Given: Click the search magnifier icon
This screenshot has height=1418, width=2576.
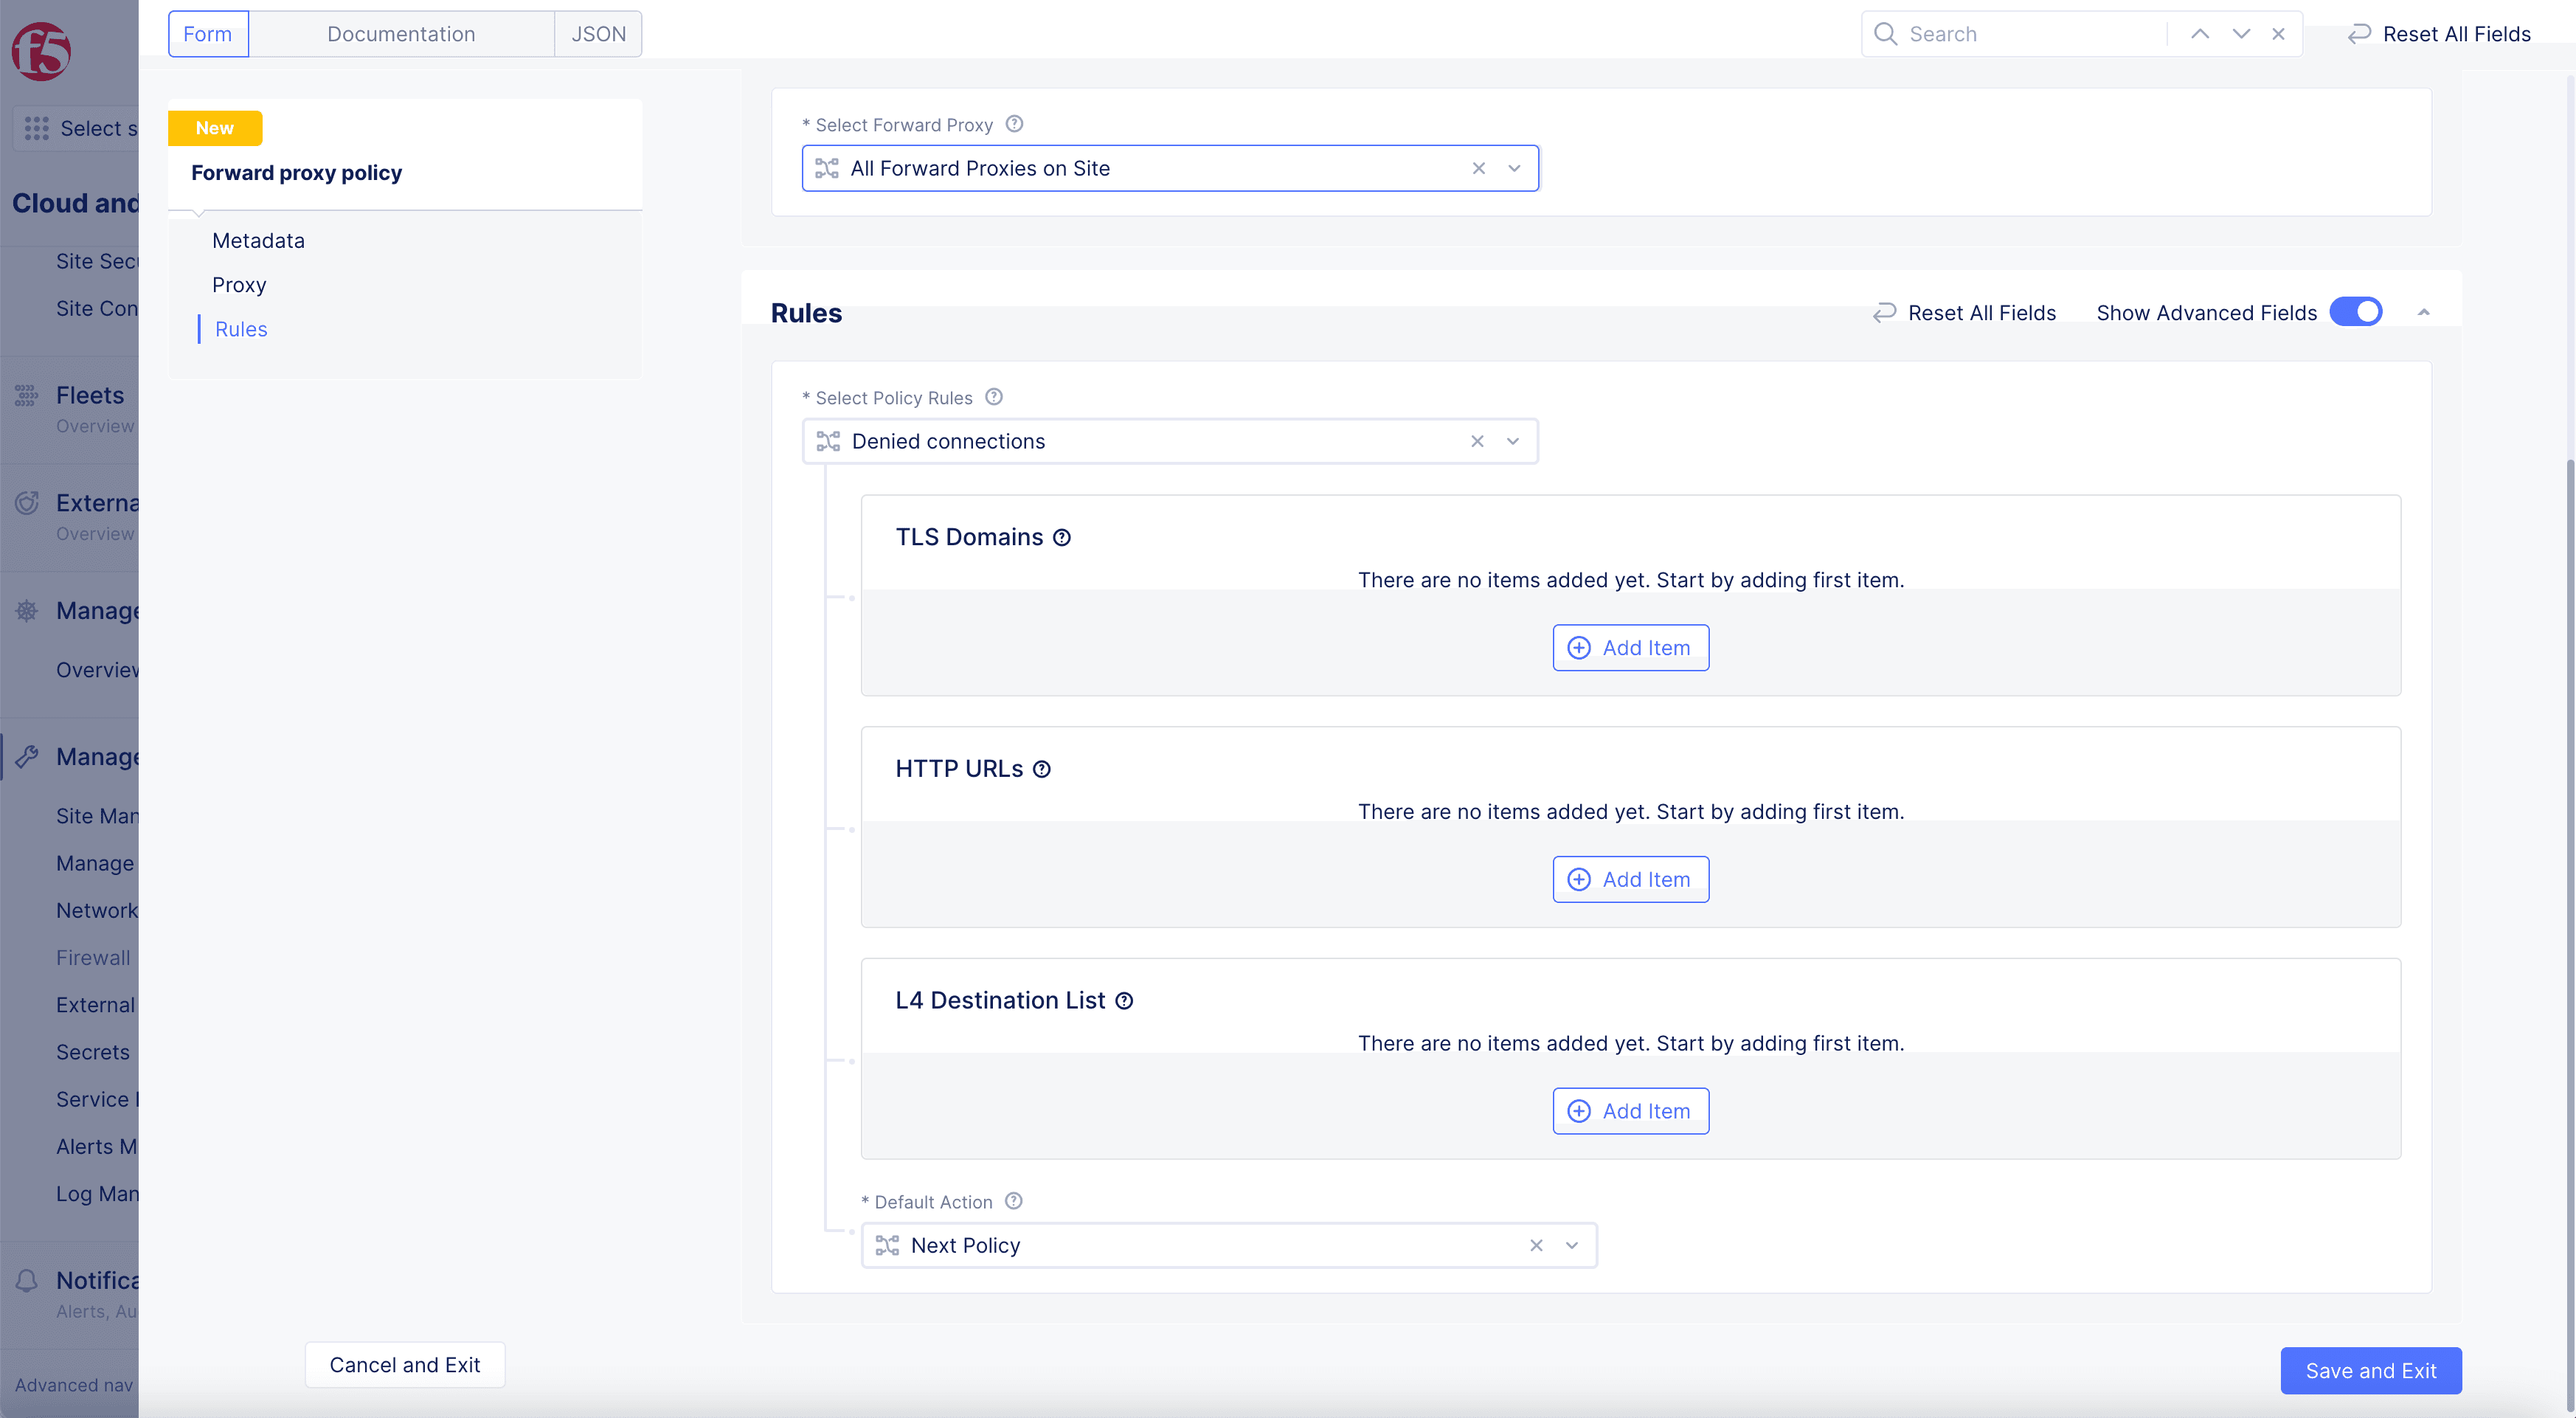Looking at the screenshot, I should pyautogui.click(x=1883, y=33).
